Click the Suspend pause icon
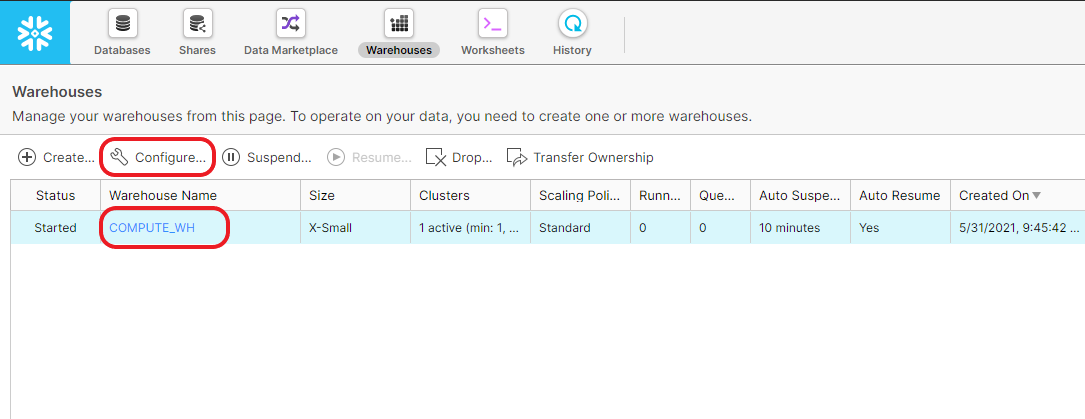 click(x=231, y=157)
